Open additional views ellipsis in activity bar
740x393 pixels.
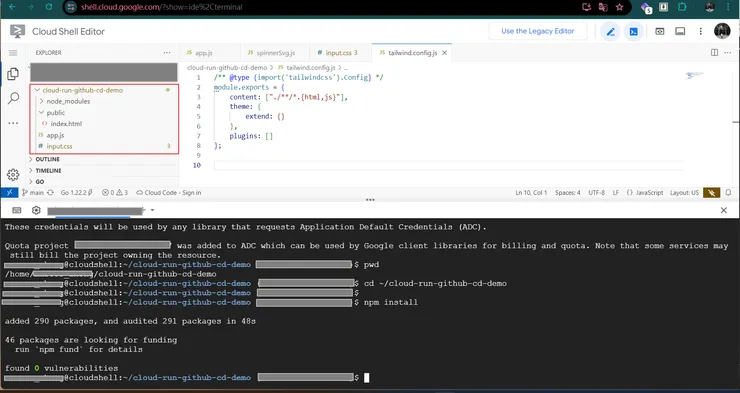[13, 123]
